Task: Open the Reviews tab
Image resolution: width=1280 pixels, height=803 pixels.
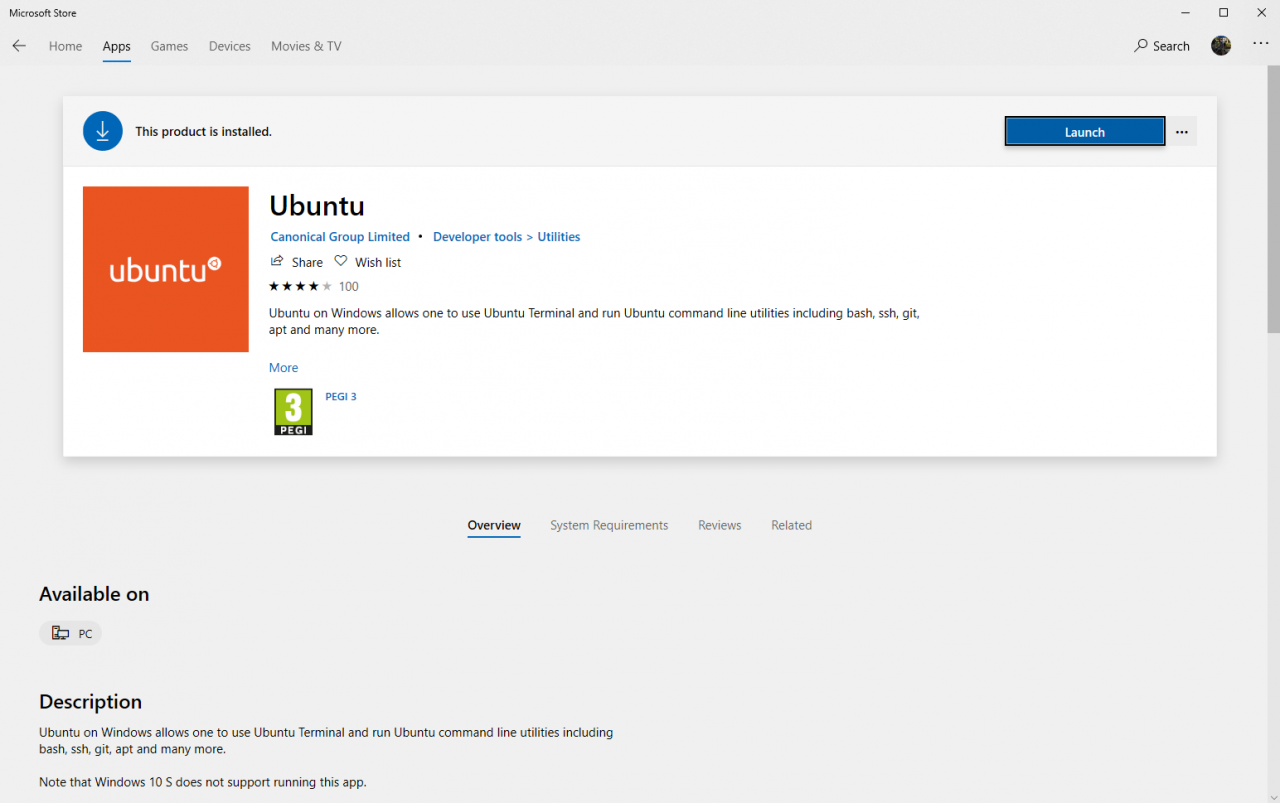Action: click(x=720, y=525)
